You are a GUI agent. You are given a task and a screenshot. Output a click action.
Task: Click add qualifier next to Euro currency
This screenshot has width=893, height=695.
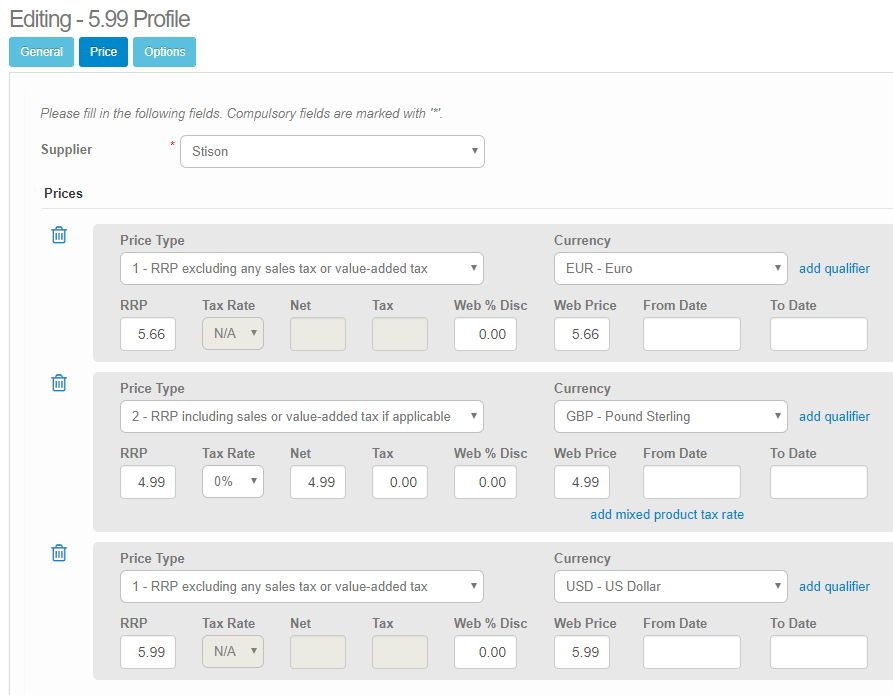(x=834, y=268)
